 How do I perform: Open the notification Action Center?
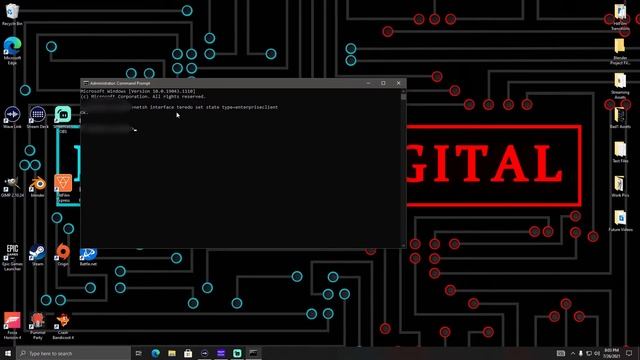(x=629, y=353)
